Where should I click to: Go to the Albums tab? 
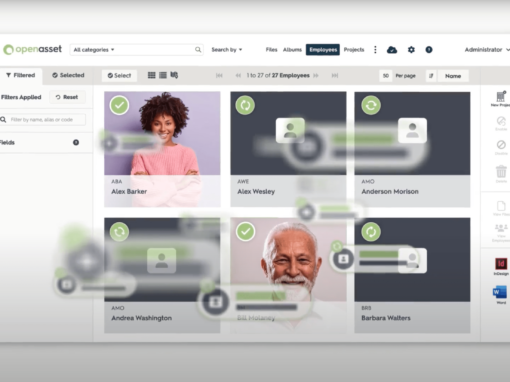coord(292,50)
